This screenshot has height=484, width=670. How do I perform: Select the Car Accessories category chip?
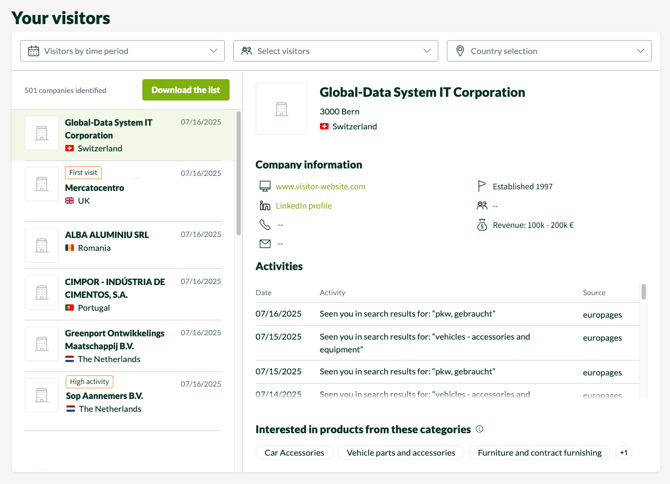tap(294, 452)
